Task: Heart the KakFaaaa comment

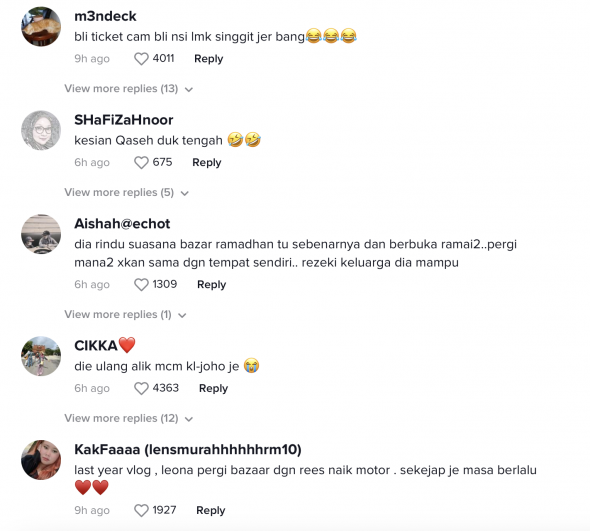Action: click(x=141, y=510)
